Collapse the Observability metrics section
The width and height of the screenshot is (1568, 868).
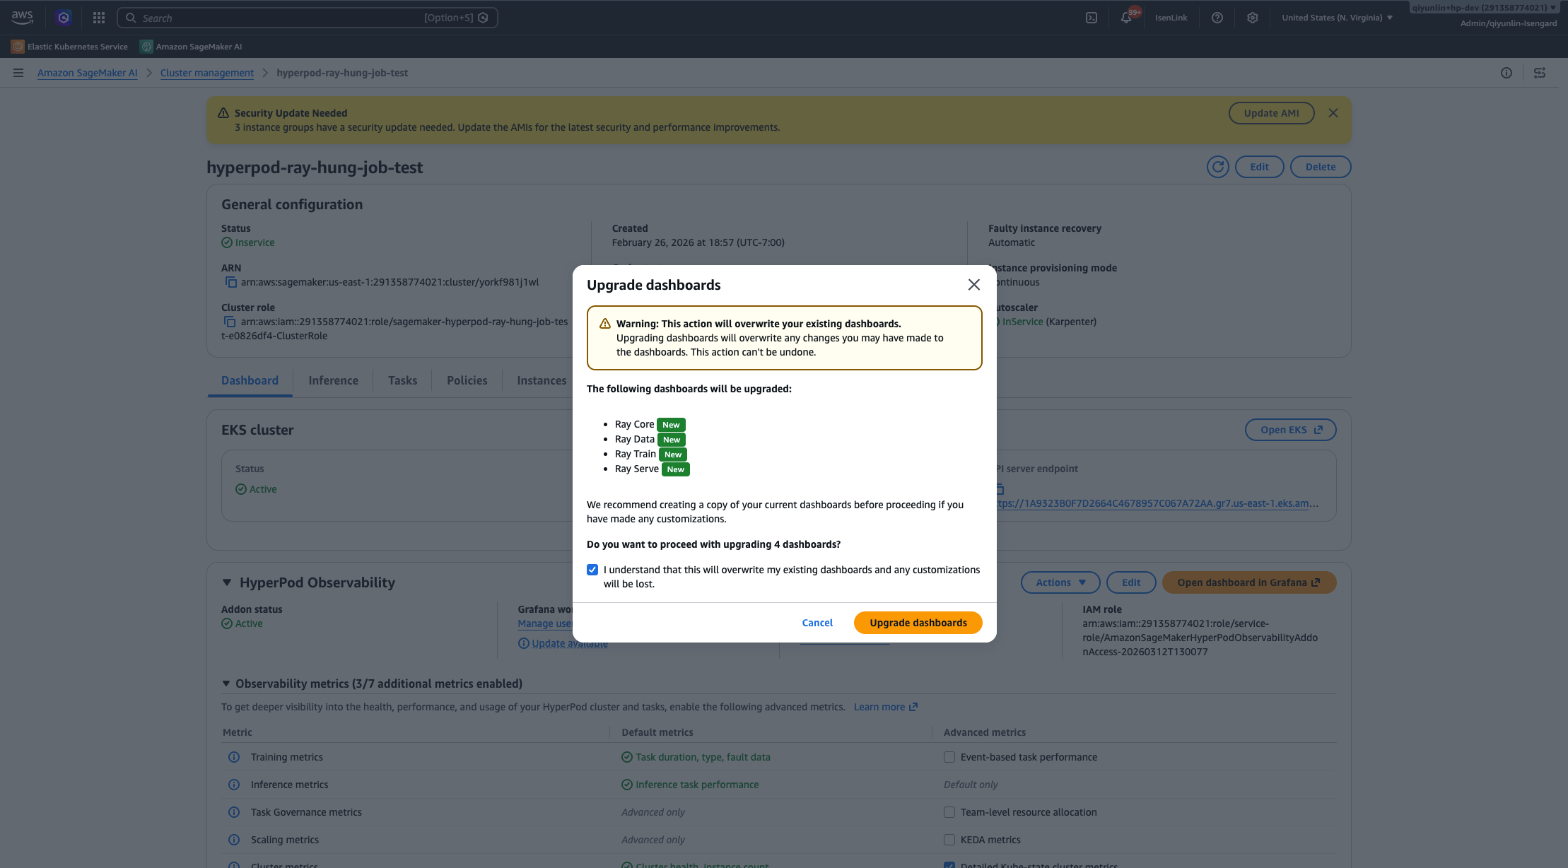[x=226, y=684]
